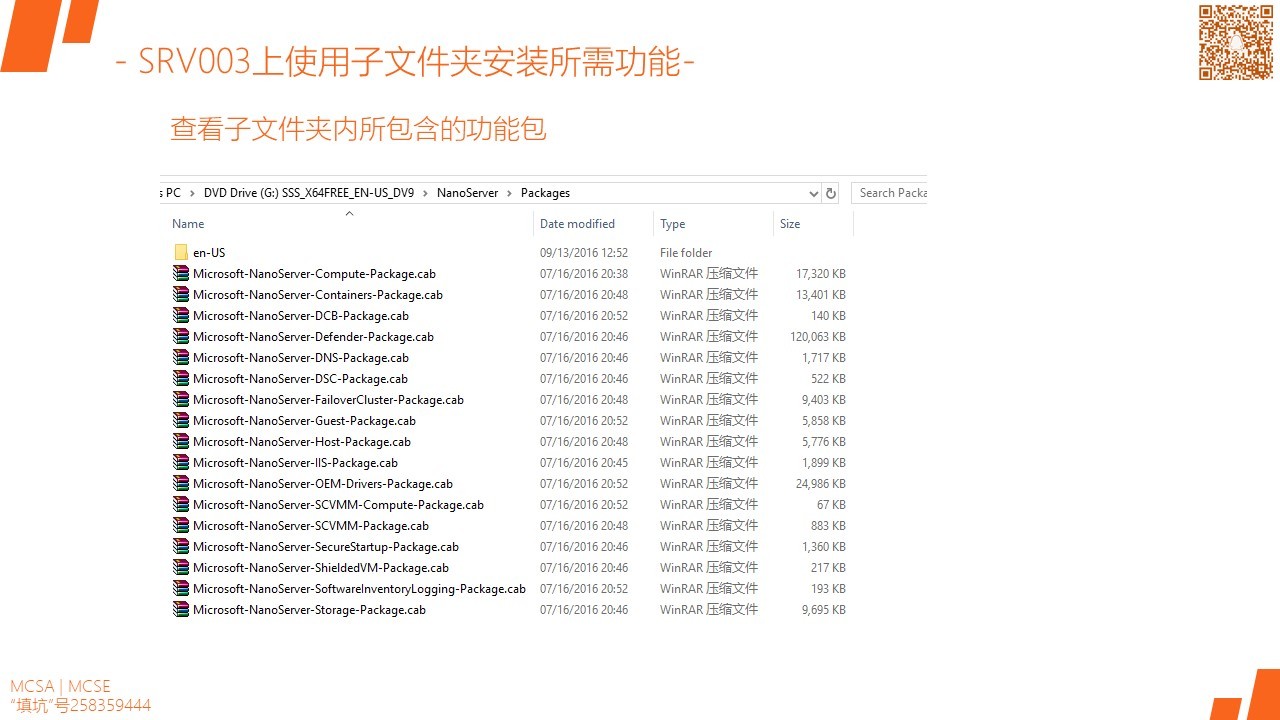Click the SoftwareInventoryLogging-Package.cab WinRAR icon

[x=181, y=588]
